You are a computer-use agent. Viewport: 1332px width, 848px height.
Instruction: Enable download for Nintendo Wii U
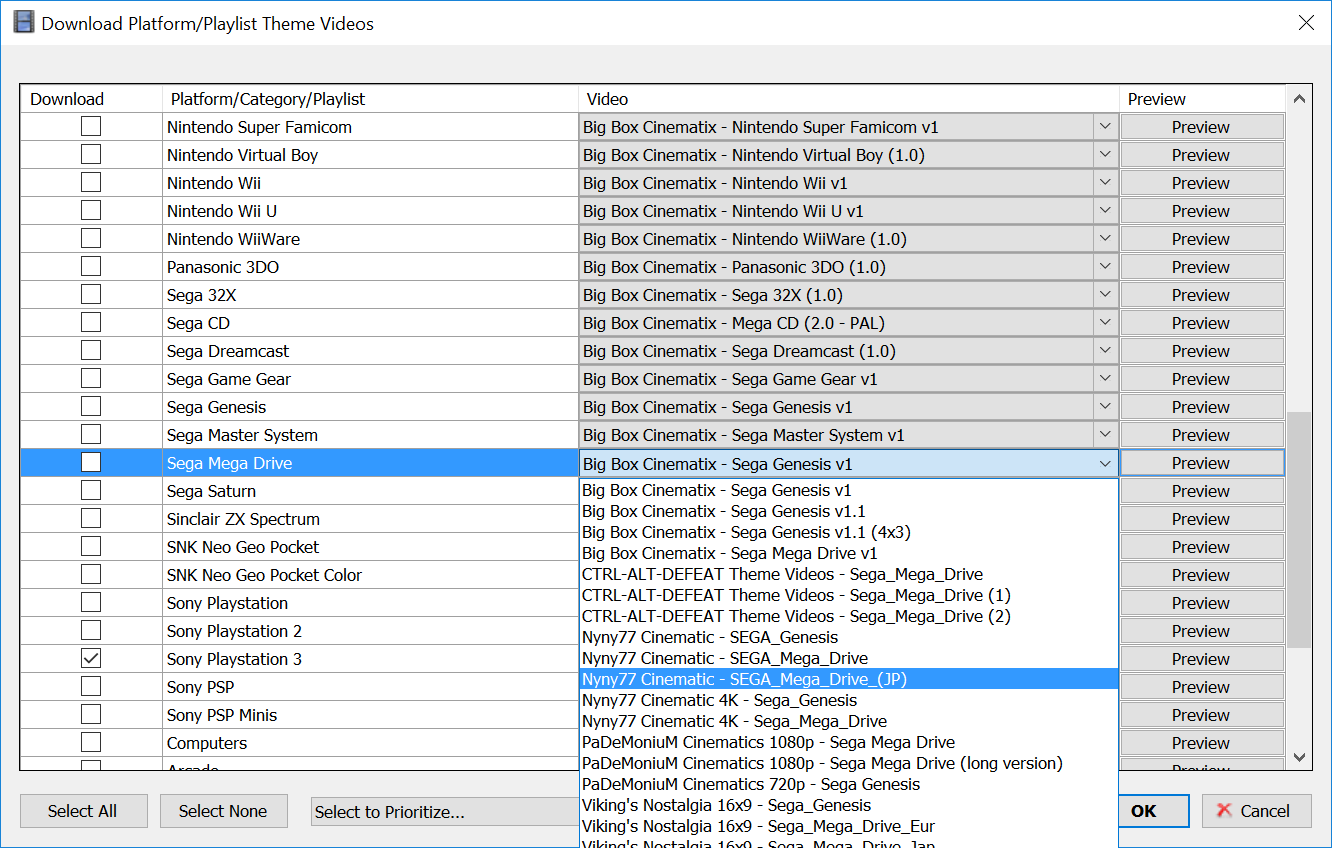tap(91, 211)
